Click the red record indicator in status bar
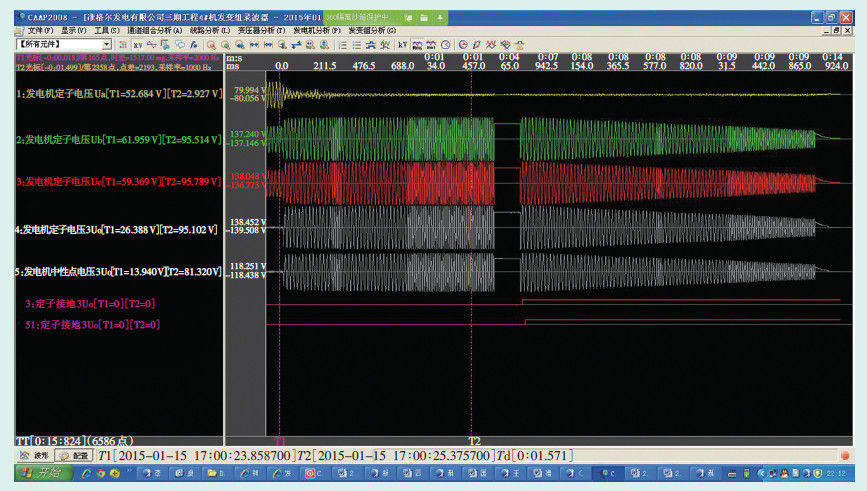Viewport: 867px width, 491px height. tap(845, 455)
